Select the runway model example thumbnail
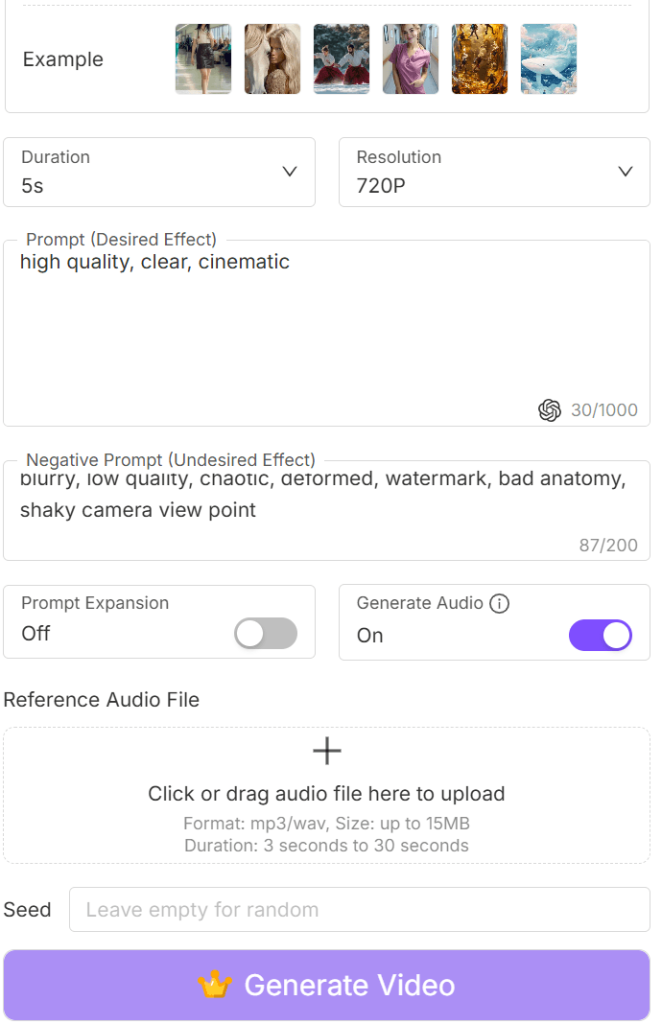The image size is (662, 1024). pos(203,59)
